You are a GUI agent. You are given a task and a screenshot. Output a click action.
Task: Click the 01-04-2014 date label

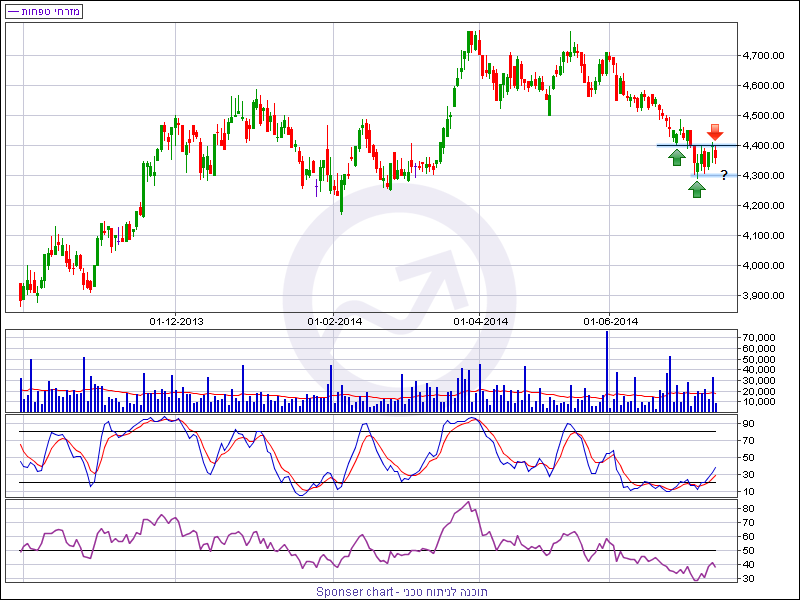(481, 321)
